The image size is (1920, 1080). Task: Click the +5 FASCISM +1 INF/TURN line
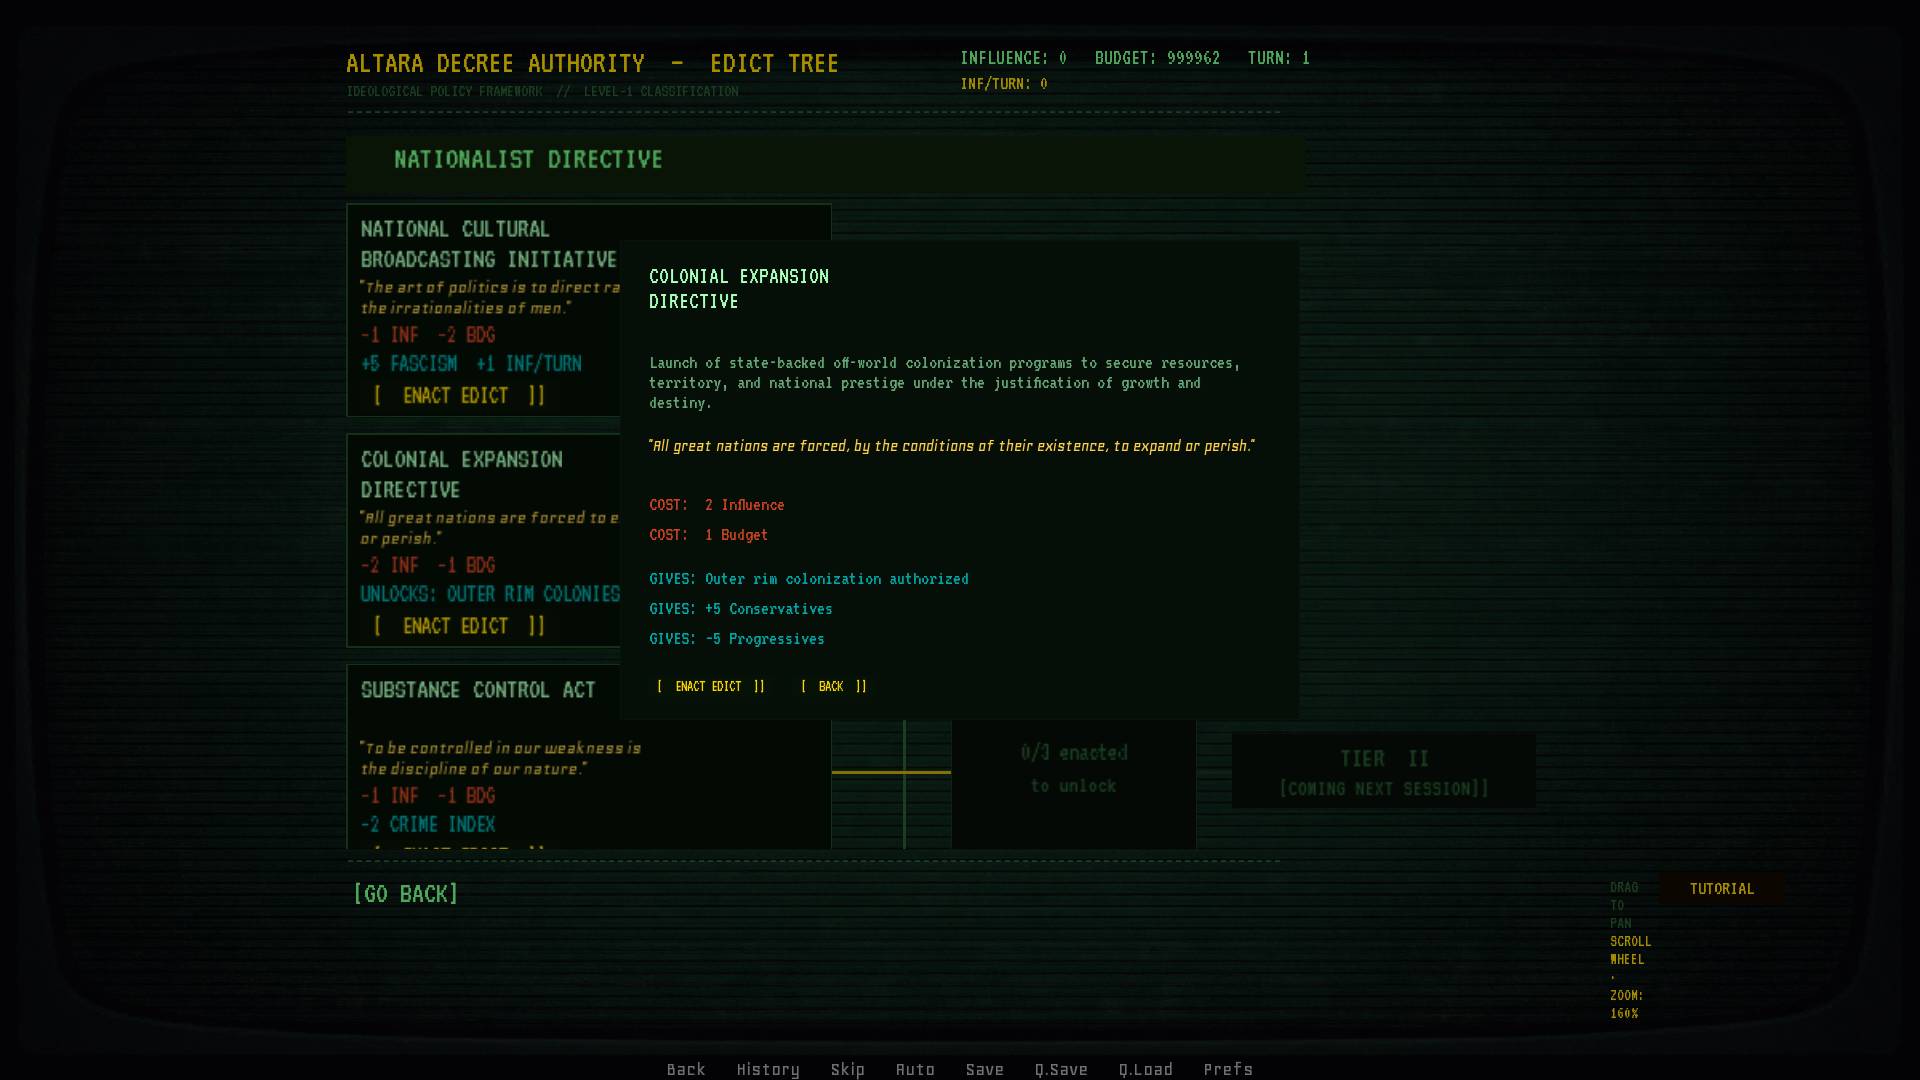[471, 364]
